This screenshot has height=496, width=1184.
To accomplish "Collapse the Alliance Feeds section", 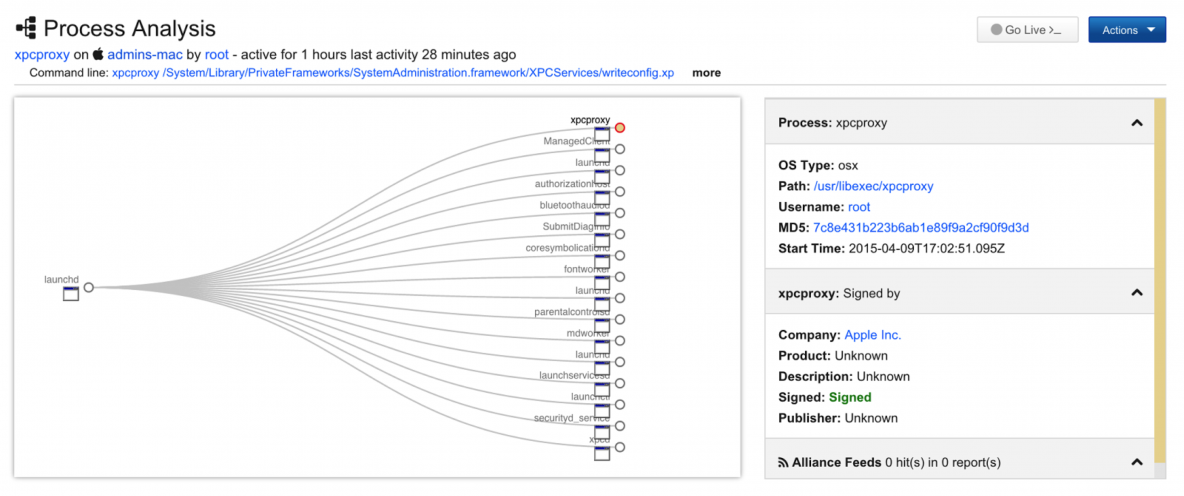I will point(1136,462).
